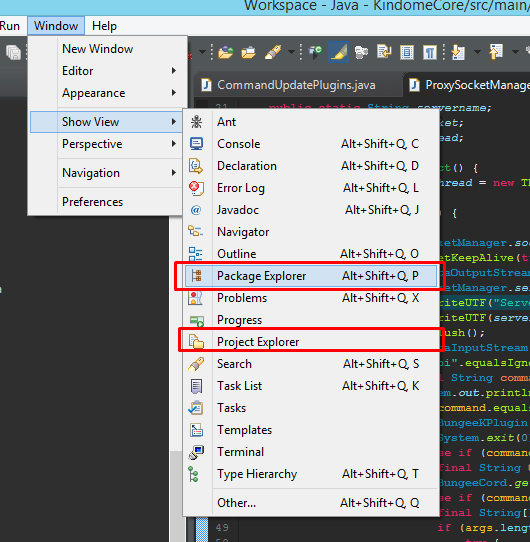This screenshot has width=530, height=542.
Task: Click the Ant icon in Show View submenu
Action: click(x=196, y=122)
